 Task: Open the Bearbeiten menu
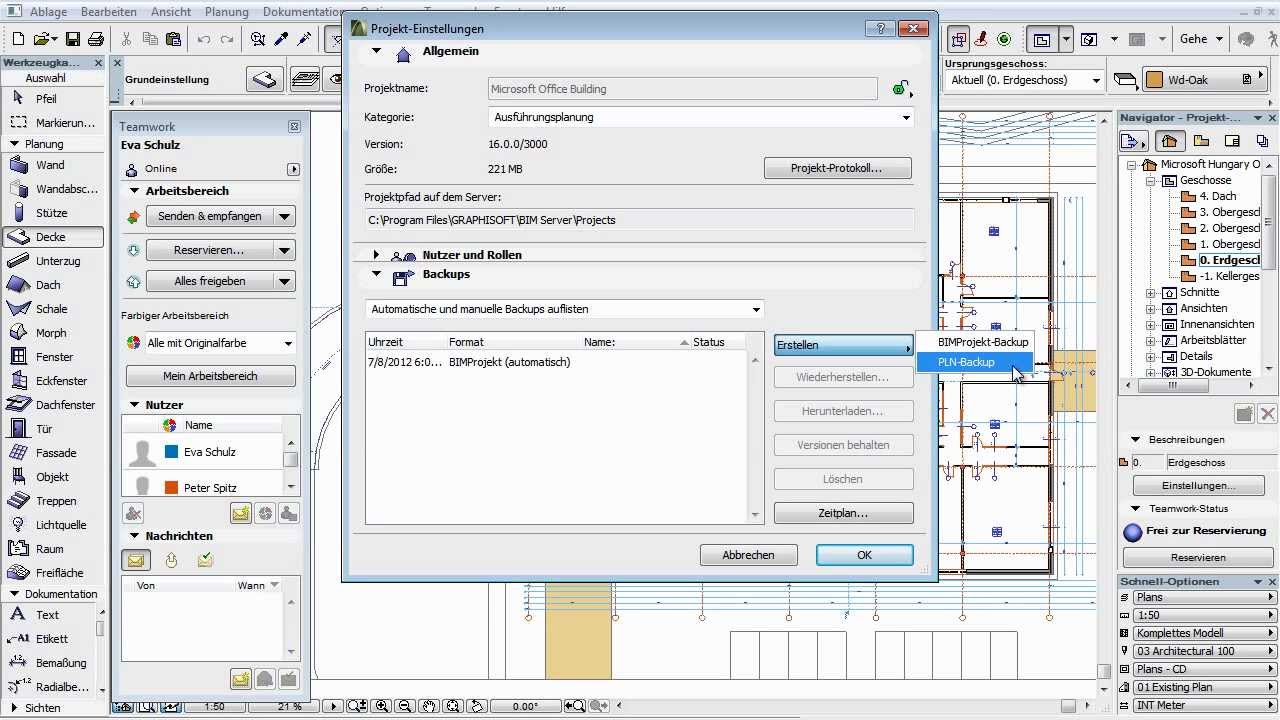click(x=109, y=12)
